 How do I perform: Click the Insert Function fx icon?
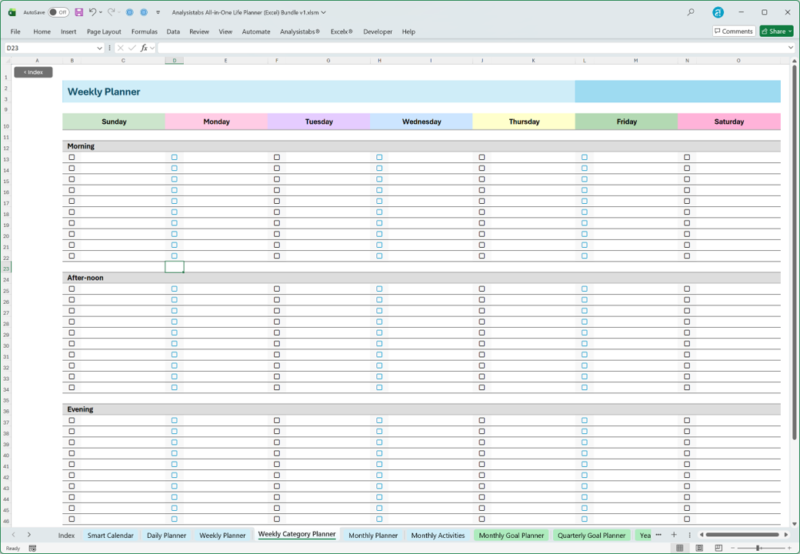[144, 48]
